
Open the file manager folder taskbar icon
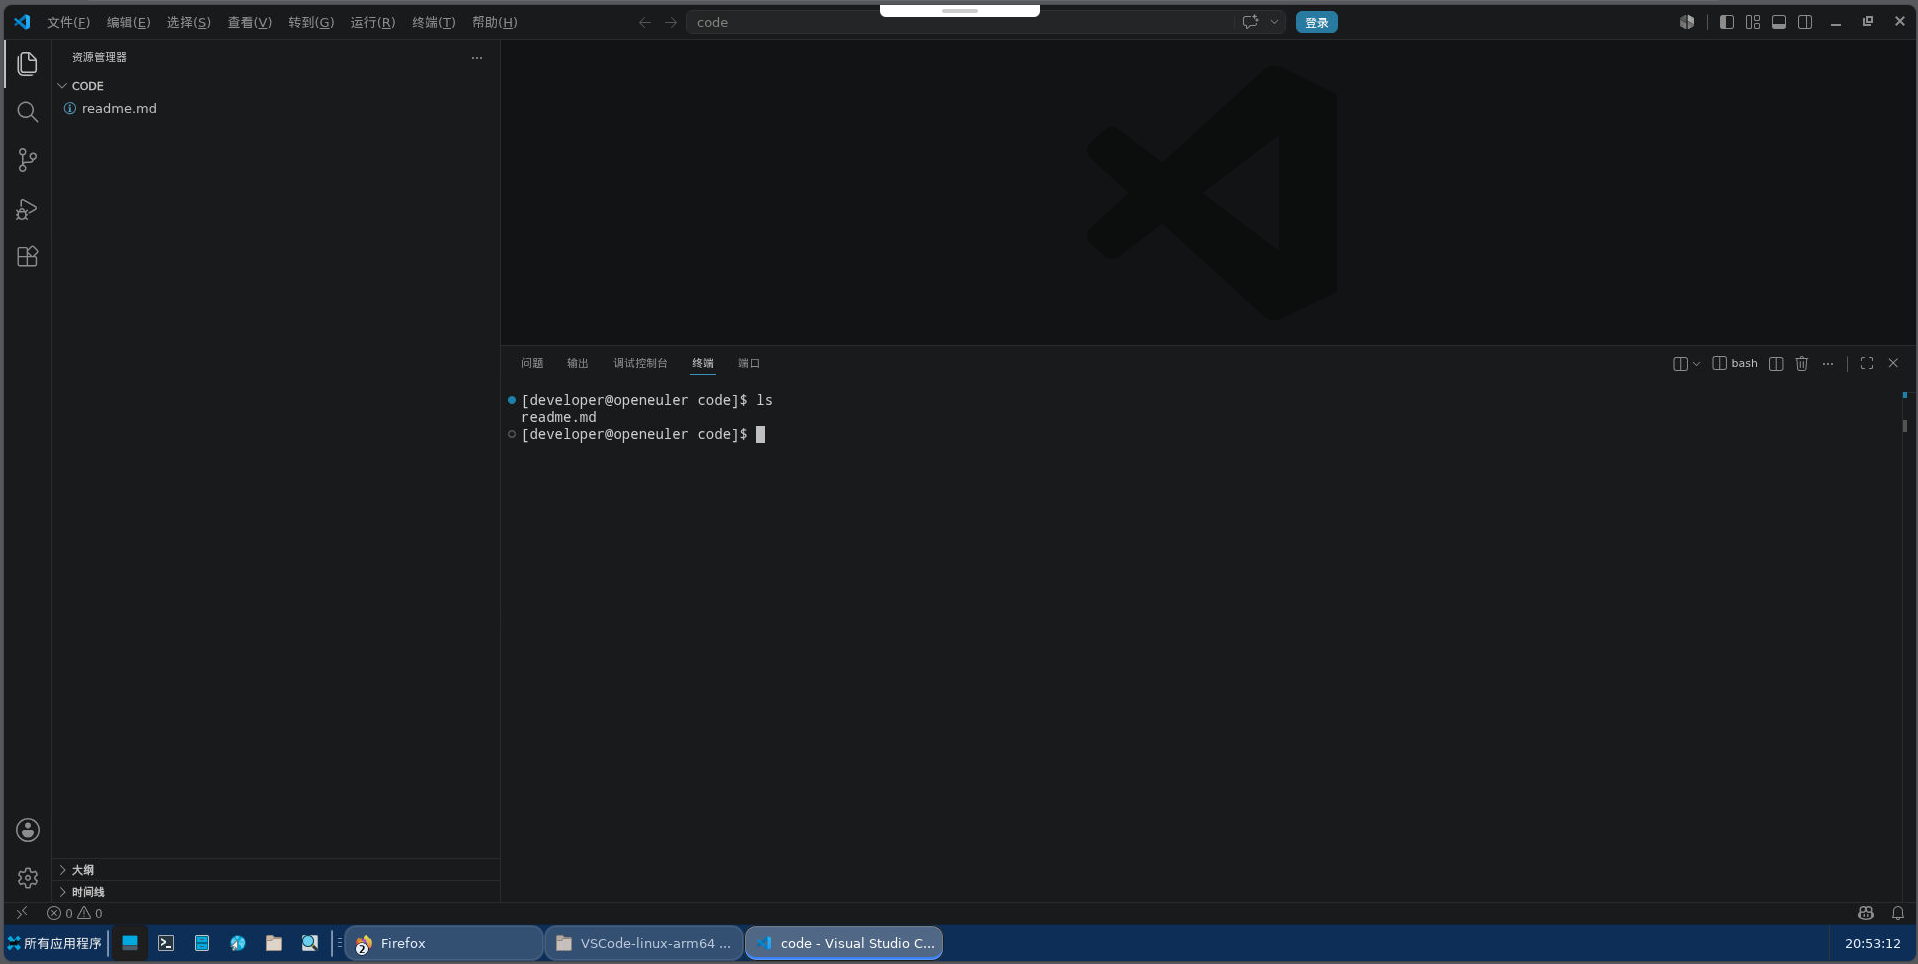coord(274,943)
